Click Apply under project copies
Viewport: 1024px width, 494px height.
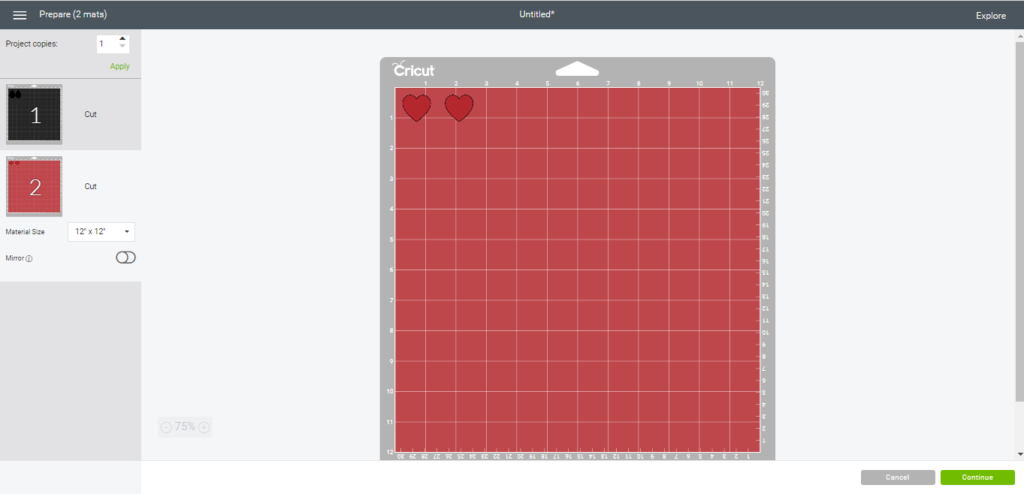120,66
